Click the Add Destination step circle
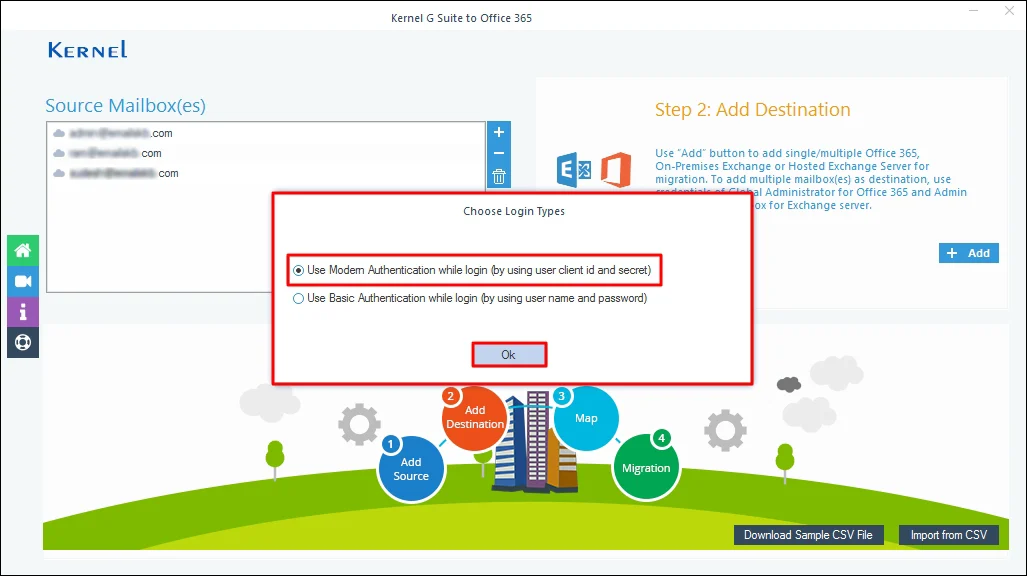 click(x=474, y=417)
